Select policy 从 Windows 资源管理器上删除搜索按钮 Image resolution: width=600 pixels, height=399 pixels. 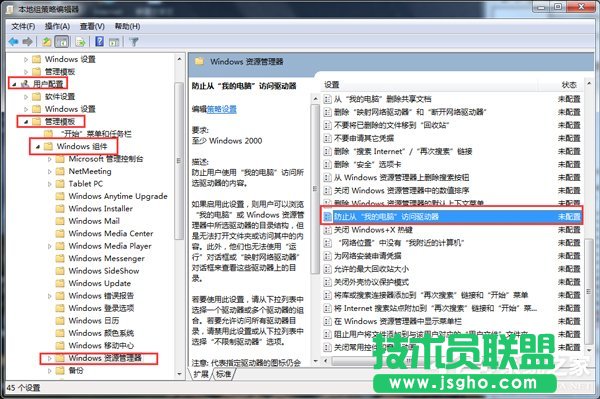click(401, 178)
